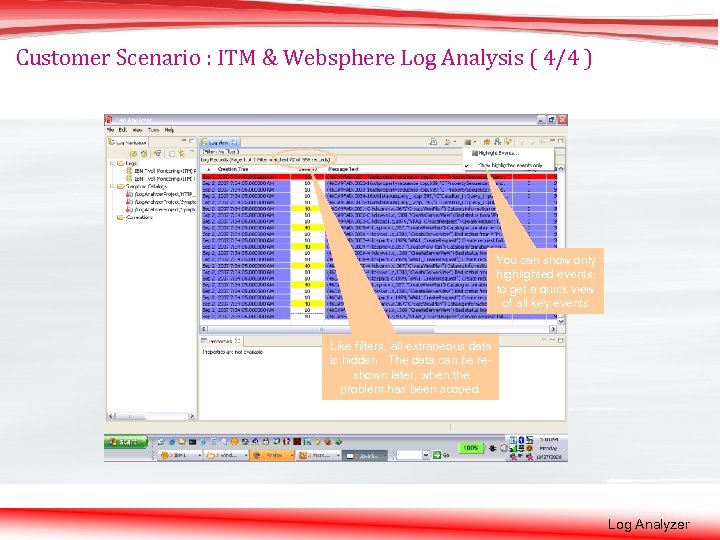Open the Micro... taskbar group
The image size is (720, 540).
tap(318, 456)
